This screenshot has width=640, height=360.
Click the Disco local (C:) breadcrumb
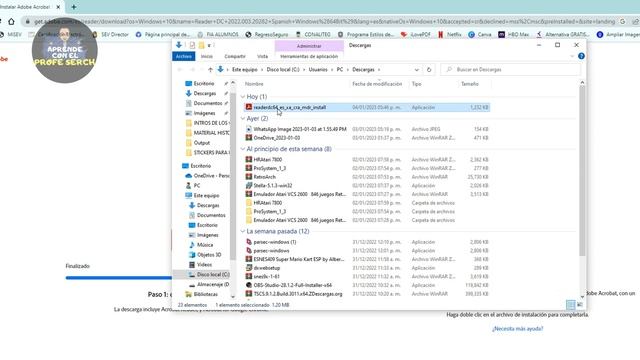tap(283, 70)
